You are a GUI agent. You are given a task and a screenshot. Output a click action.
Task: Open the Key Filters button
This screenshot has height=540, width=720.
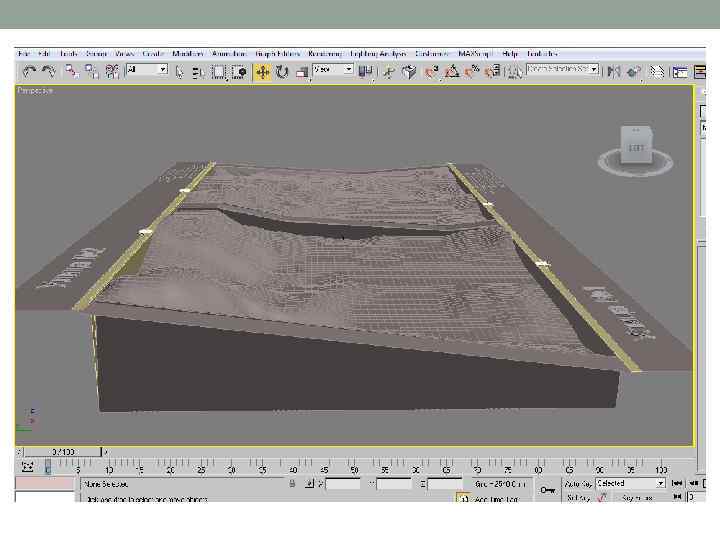(637, 497)
